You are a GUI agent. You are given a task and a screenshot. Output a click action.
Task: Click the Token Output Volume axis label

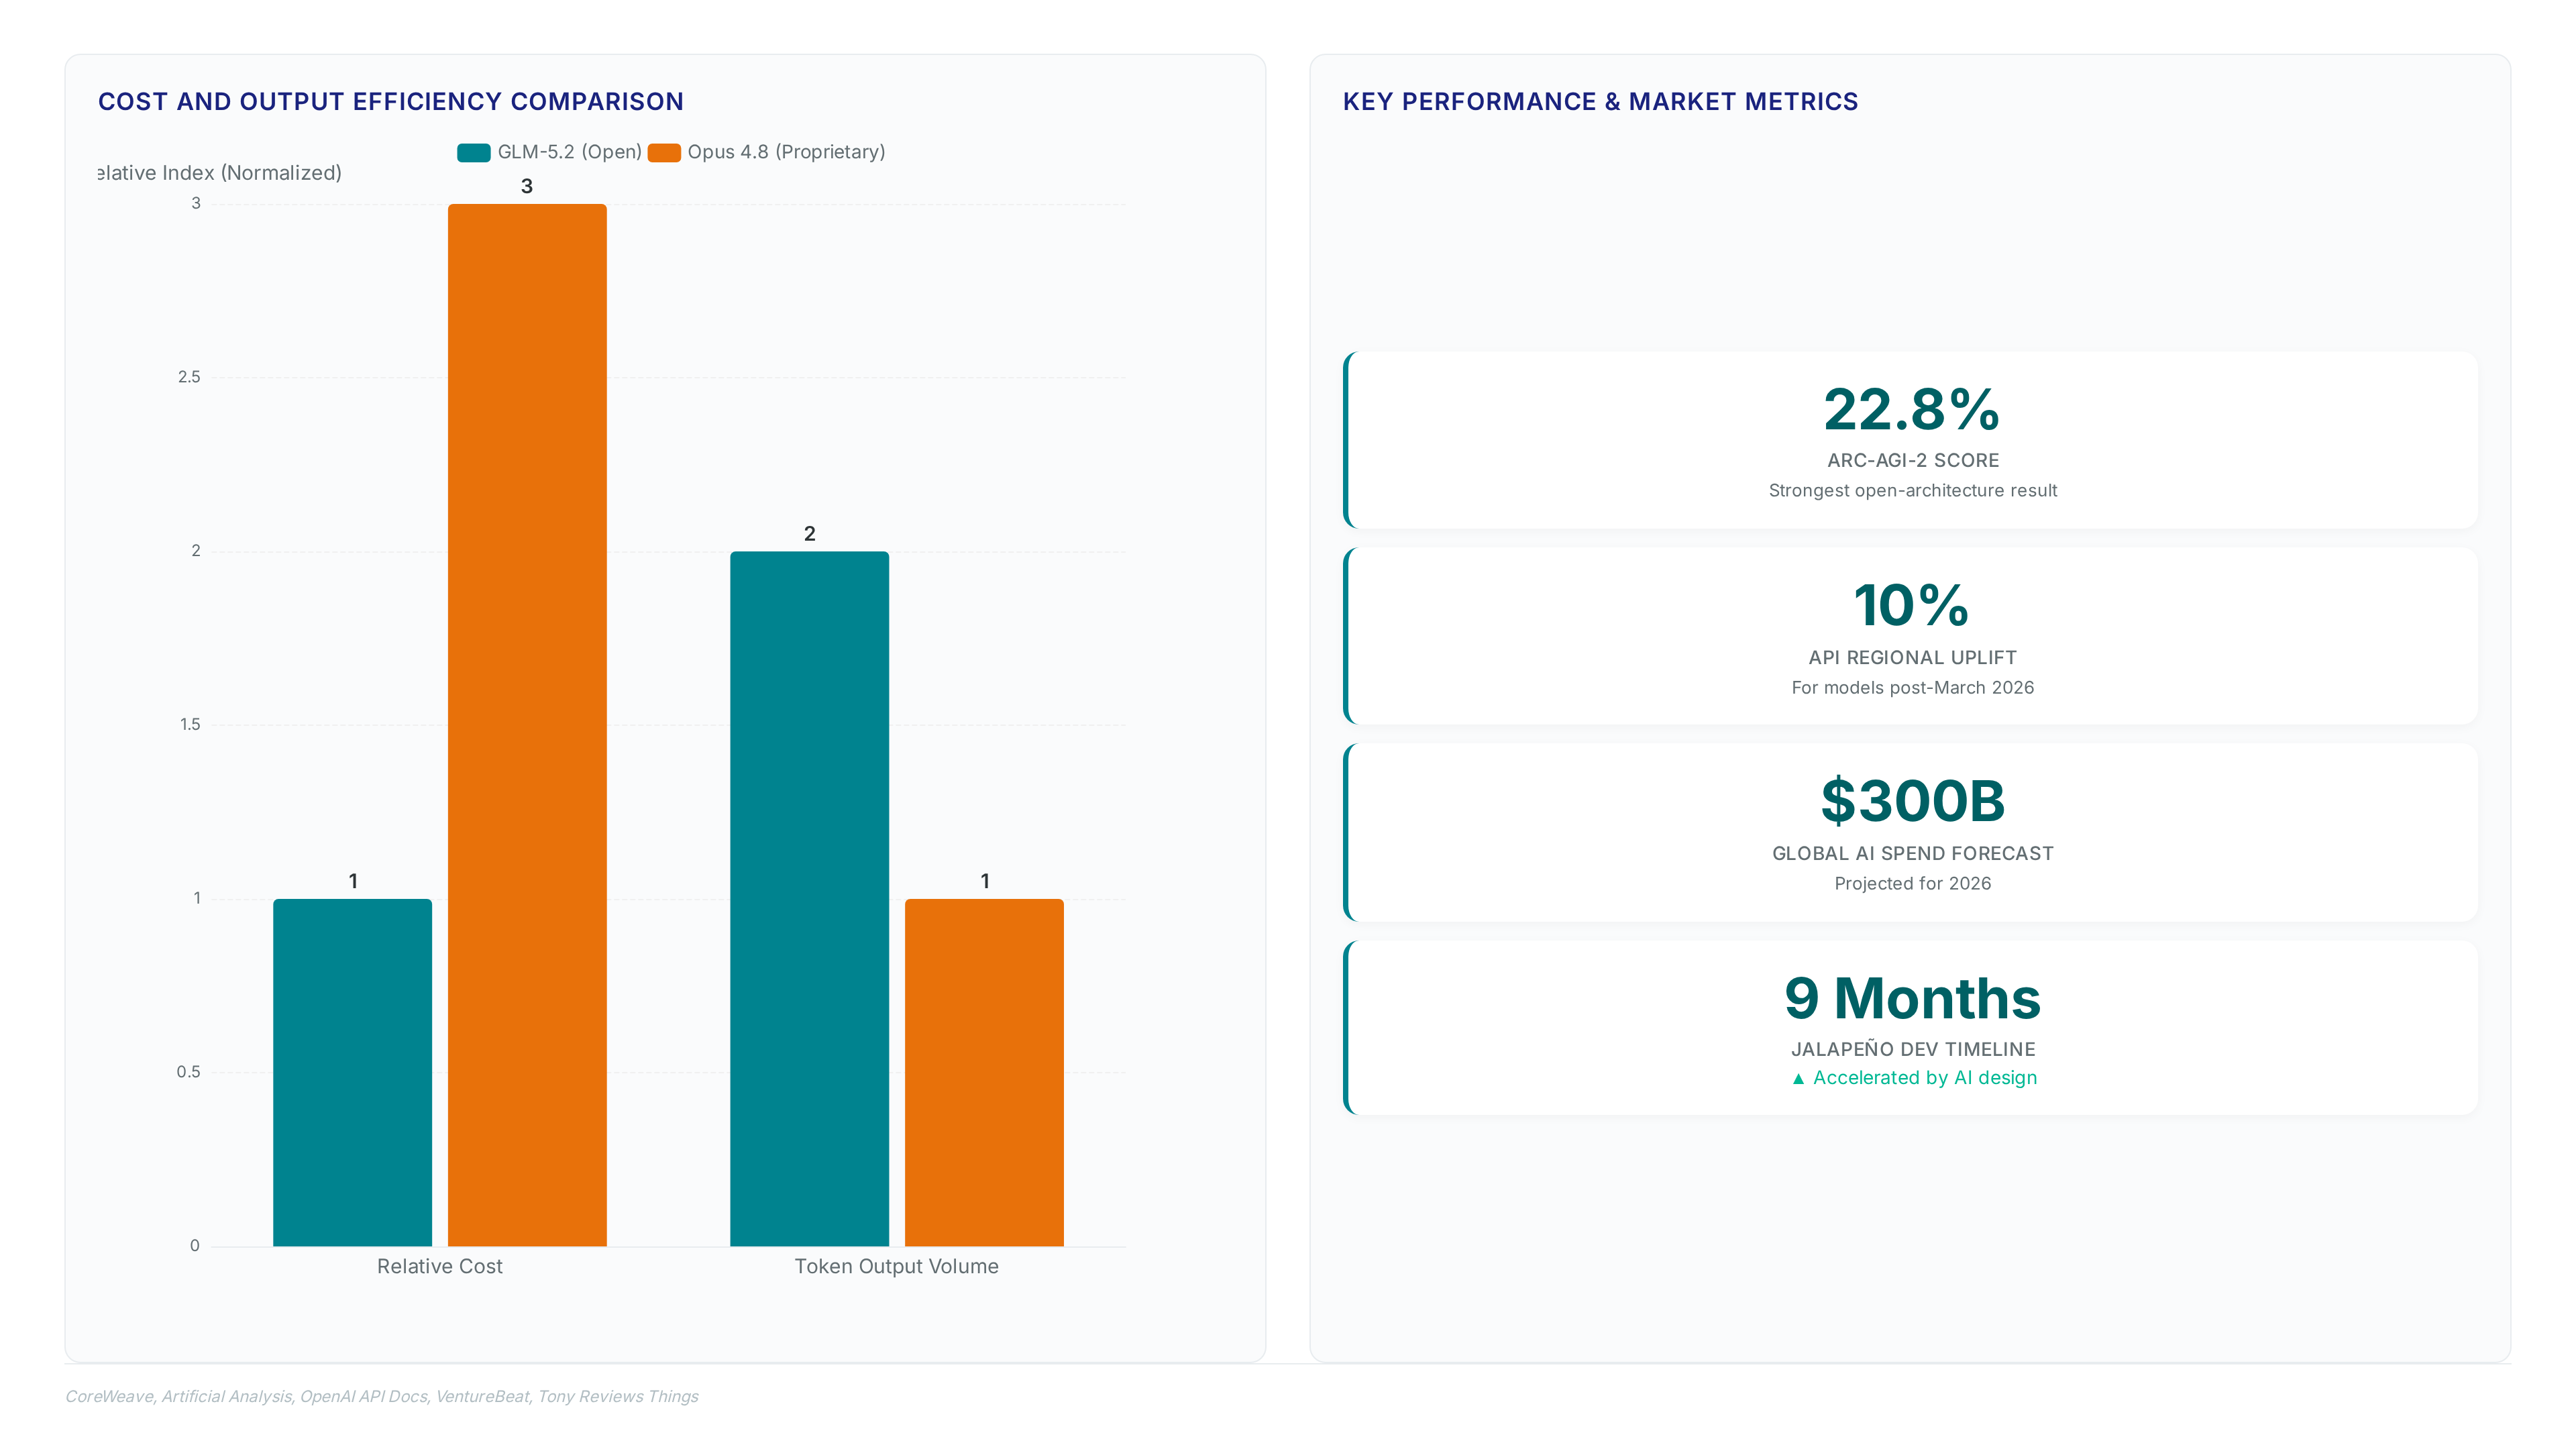click(896, 1266)
